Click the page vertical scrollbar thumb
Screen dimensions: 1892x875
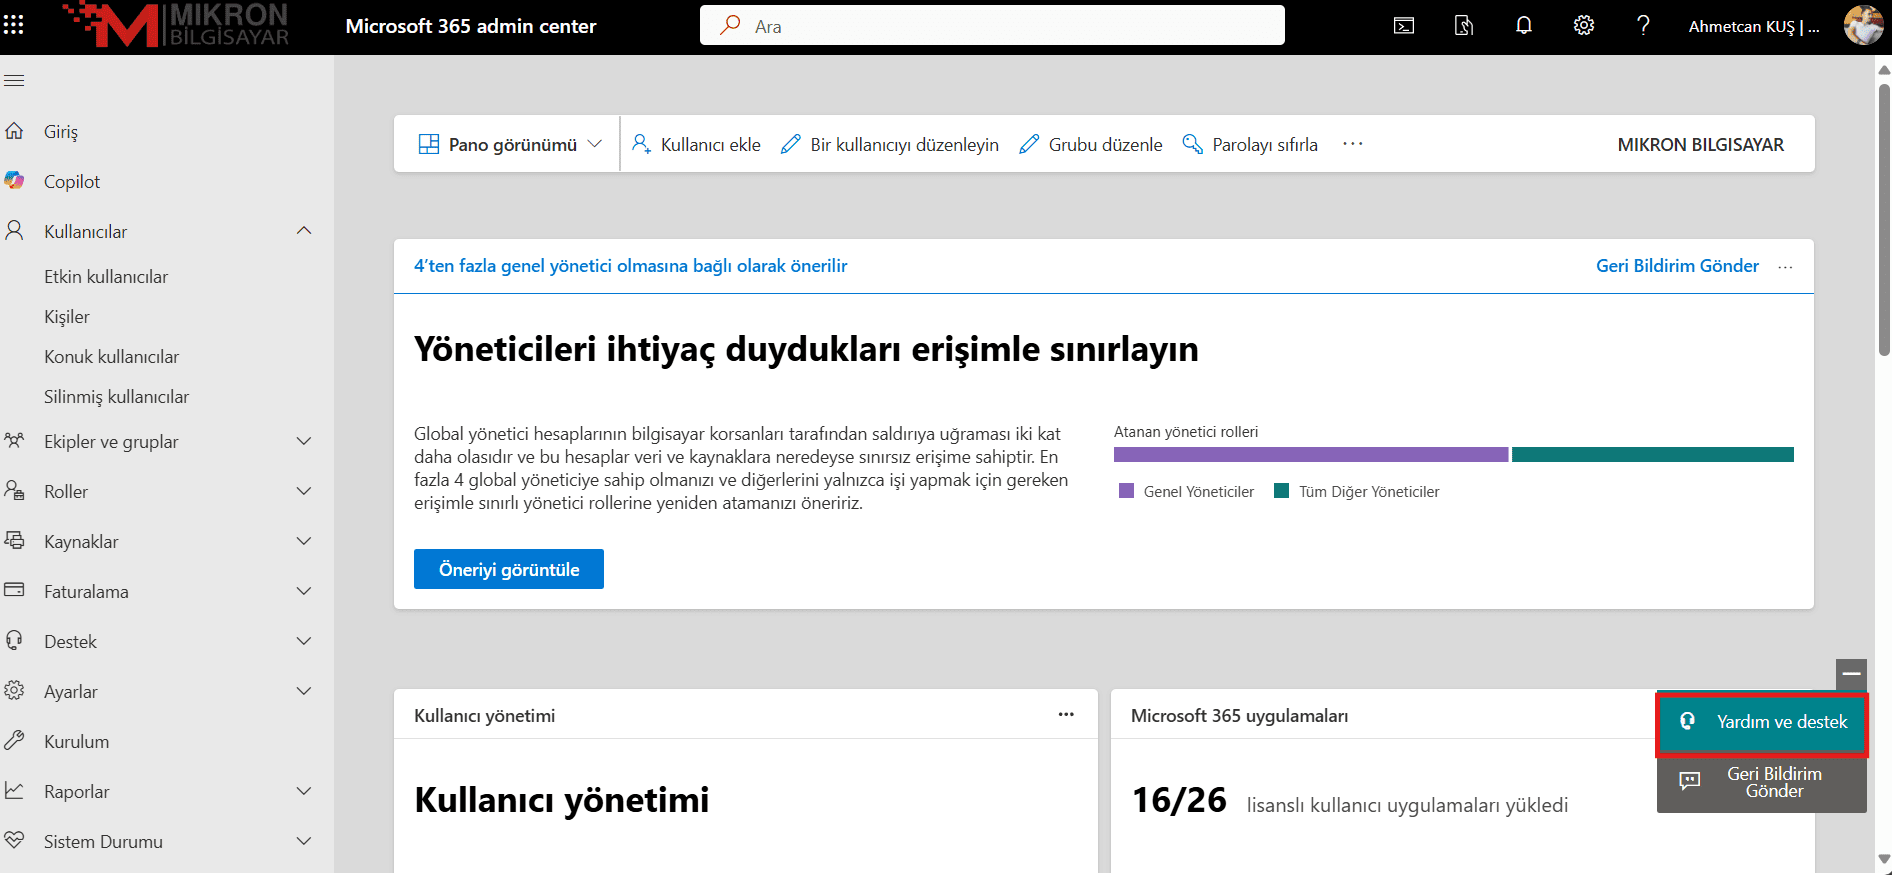pos(1884,220)
